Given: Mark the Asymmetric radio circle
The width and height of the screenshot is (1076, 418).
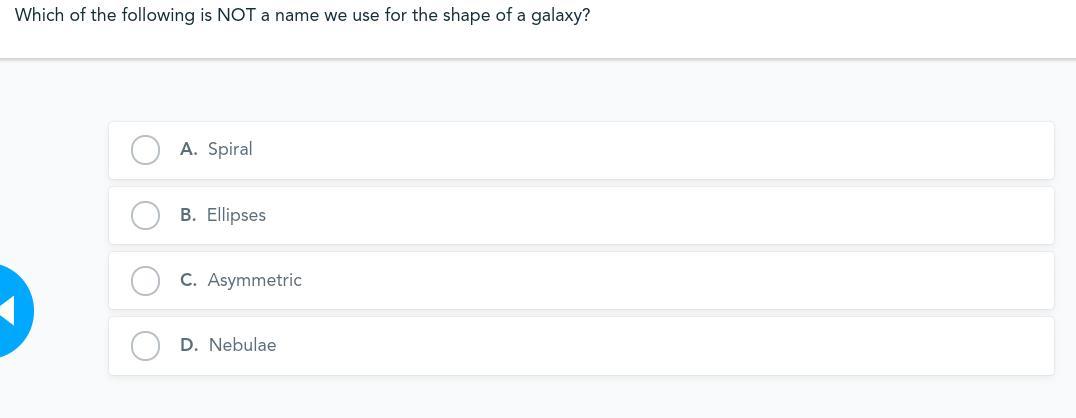Looking at the screenshot, I should click(145, 281).
